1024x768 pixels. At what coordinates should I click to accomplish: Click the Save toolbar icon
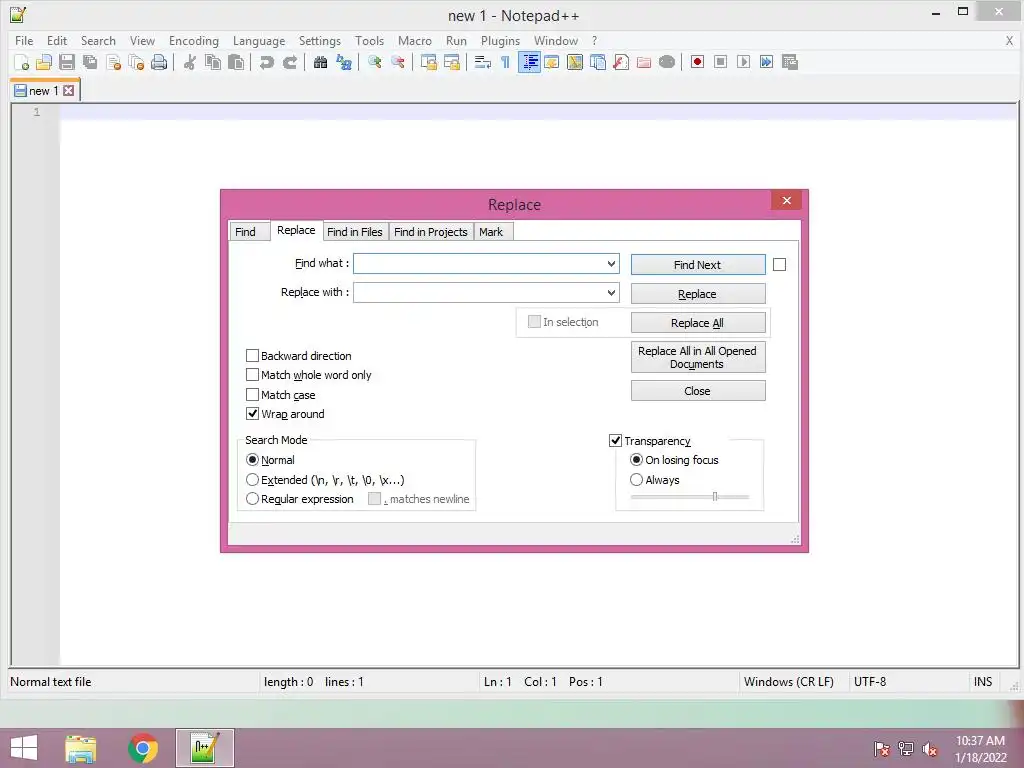tap(67, 62)
